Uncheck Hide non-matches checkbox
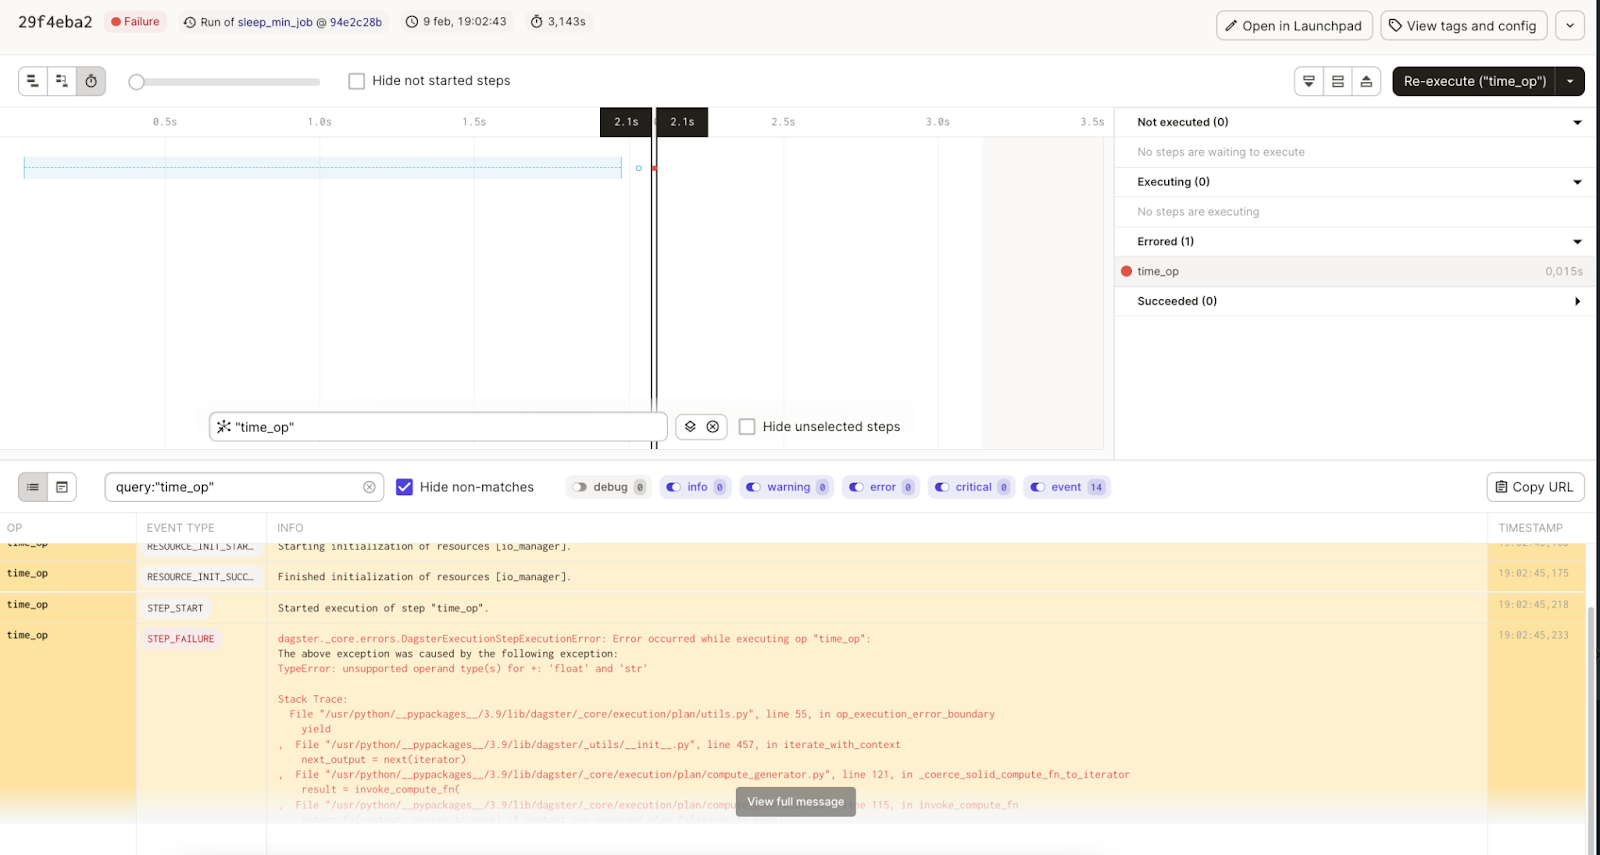 coord(404,487)
